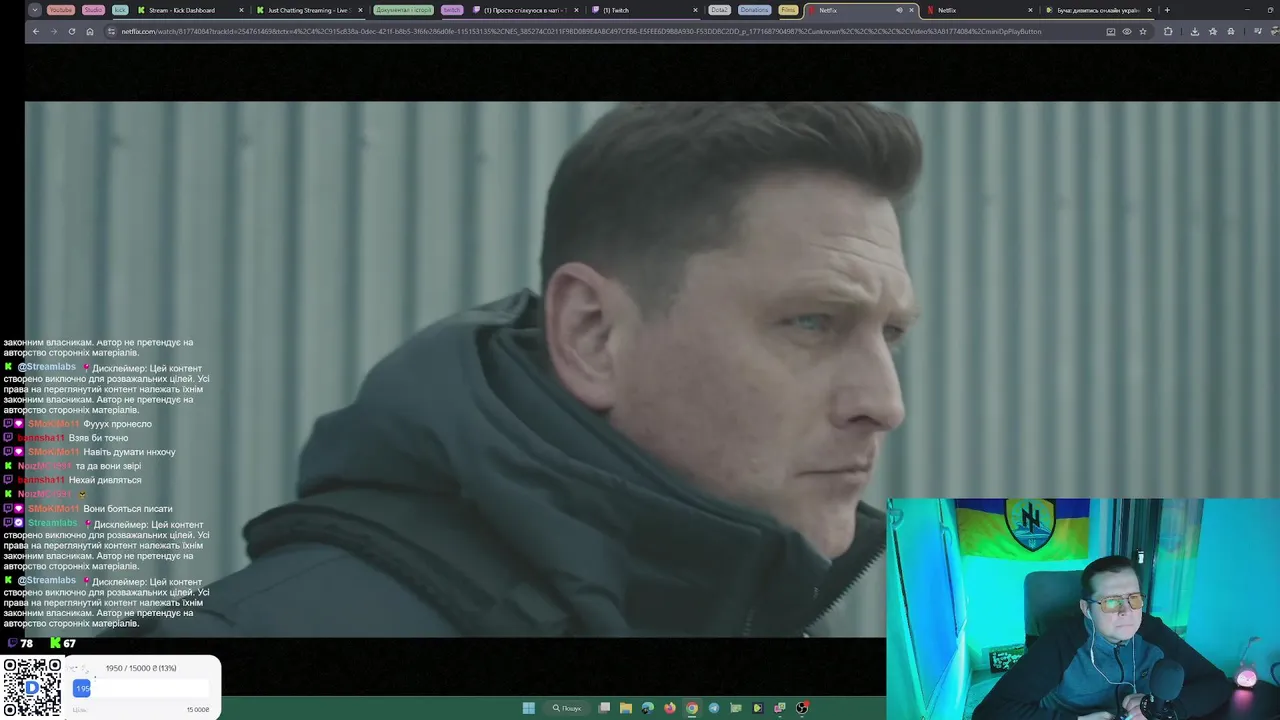
Task: Click the Twitch viewer count 78
Action: click(20, 643)
